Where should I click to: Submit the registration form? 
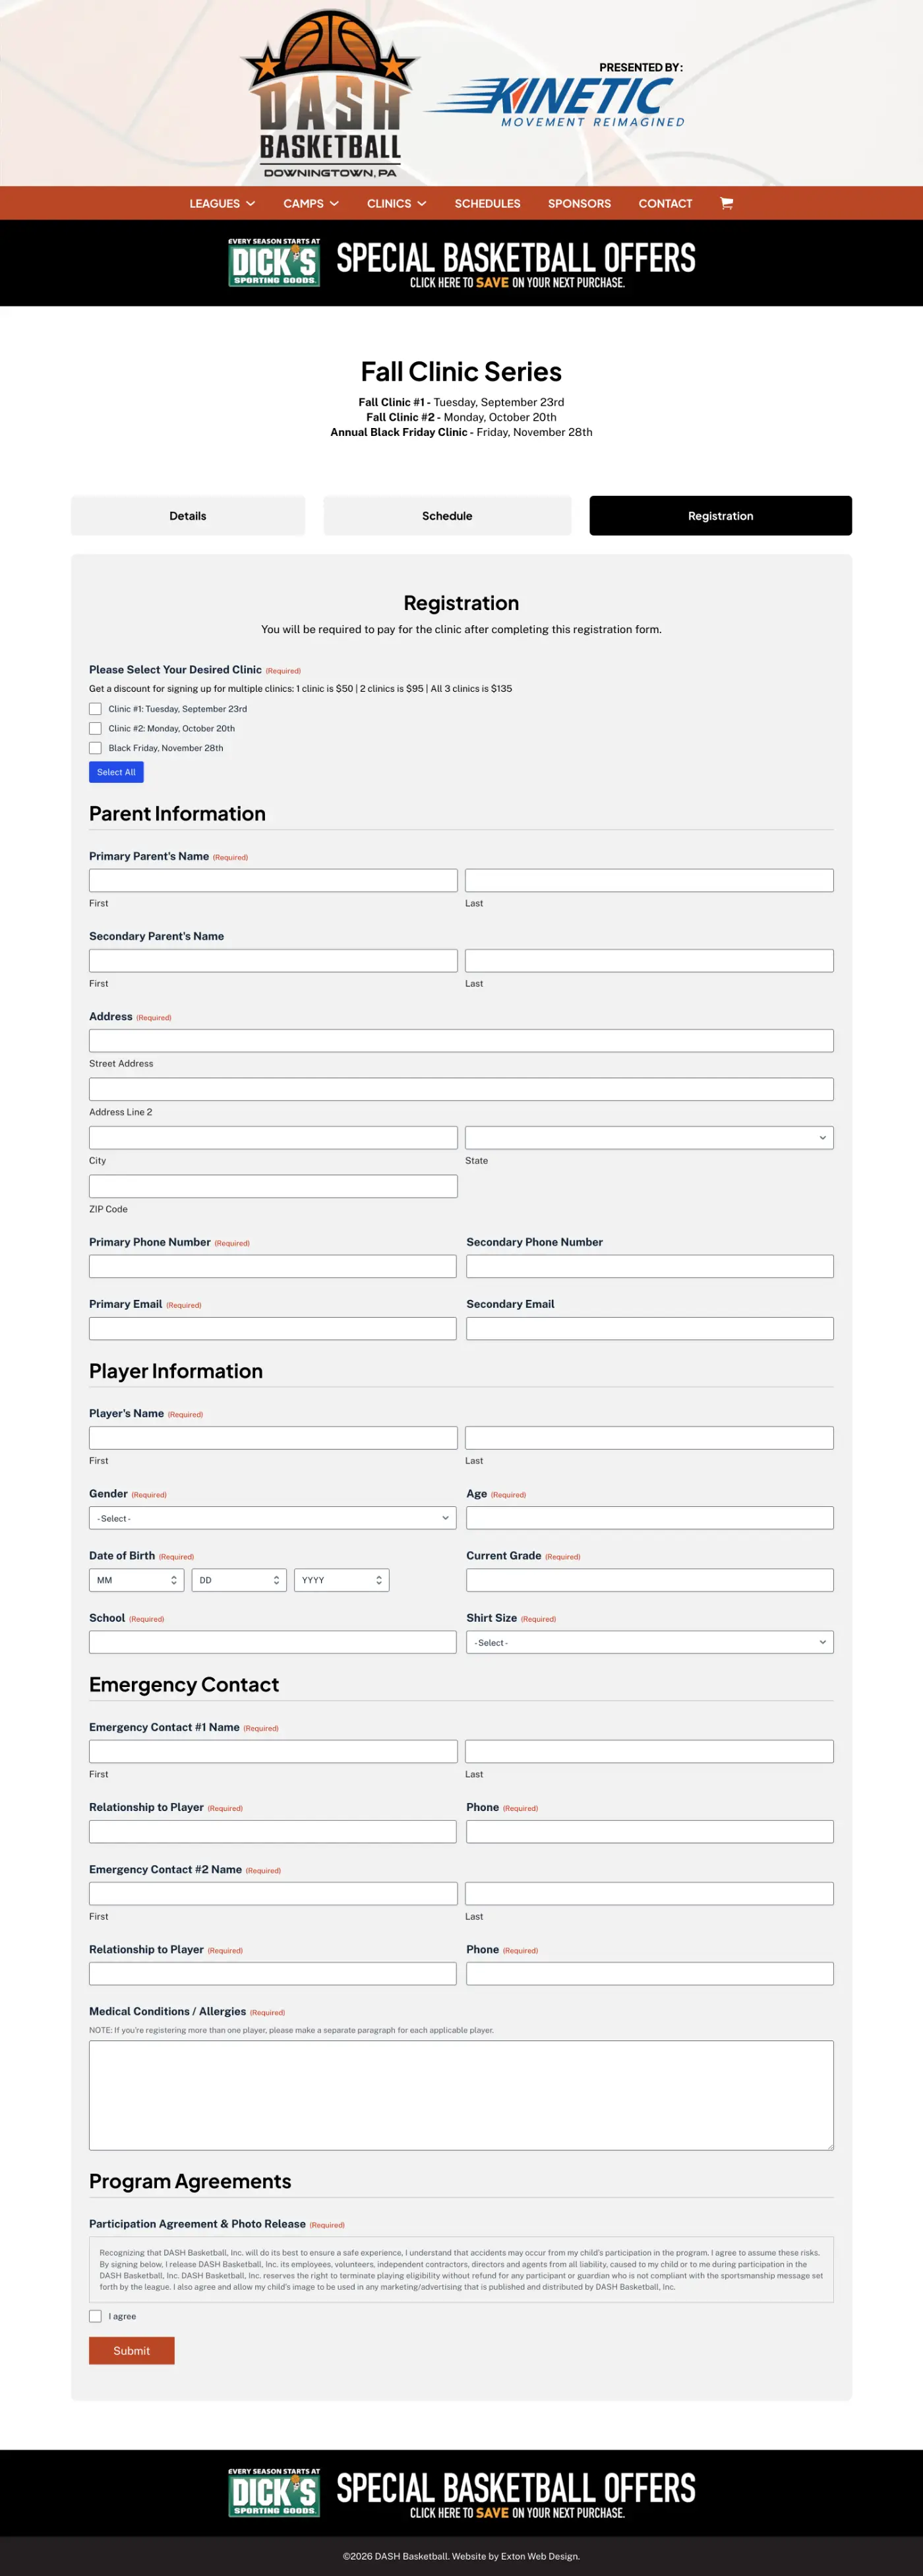pos(131,2350)
